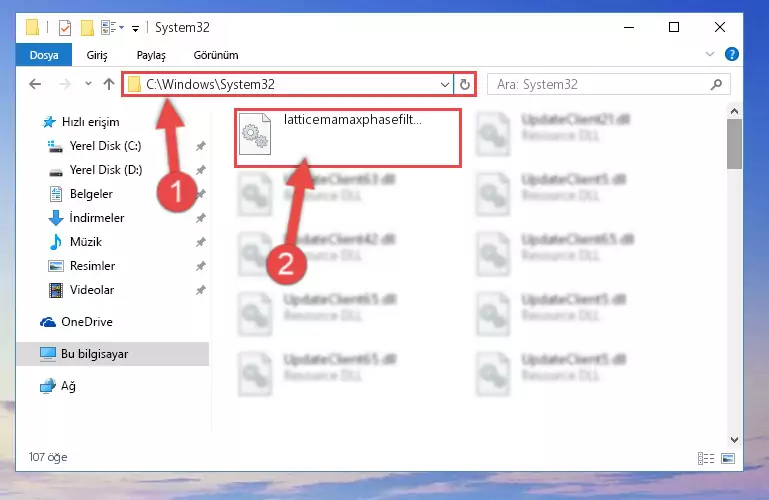Screen dimensions: 769x500
Task: Click the Ara: System32 search box
Action: pyautogui.click(x=609, y=84)
